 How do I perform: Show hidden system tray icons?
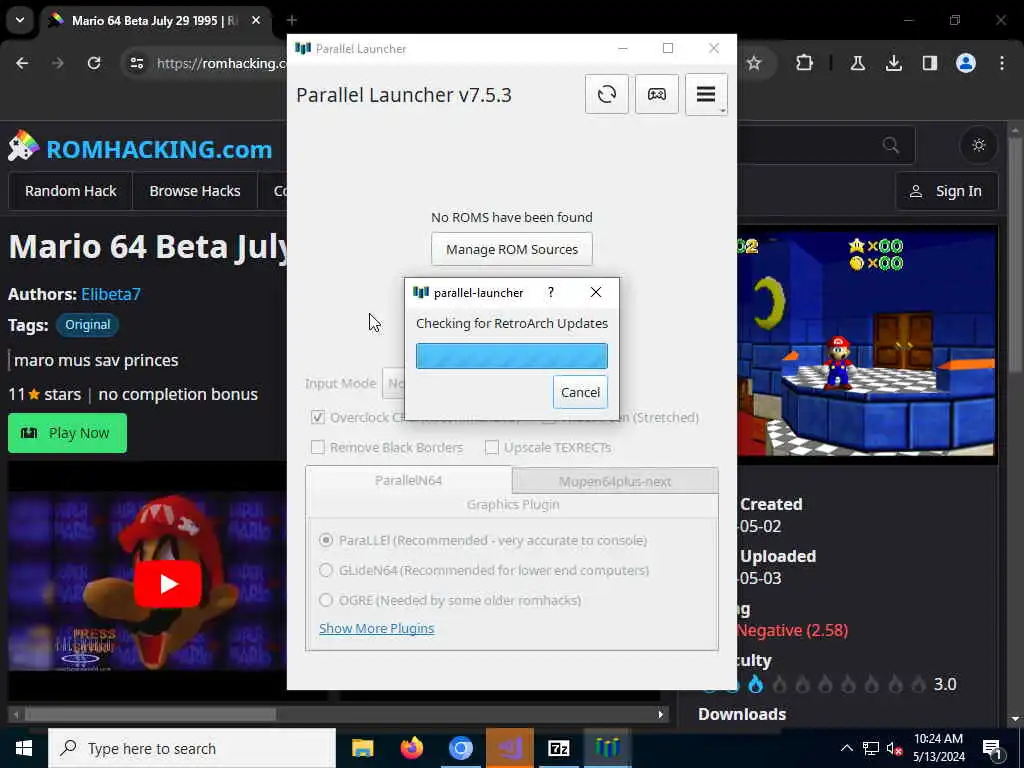coord(846,748)
